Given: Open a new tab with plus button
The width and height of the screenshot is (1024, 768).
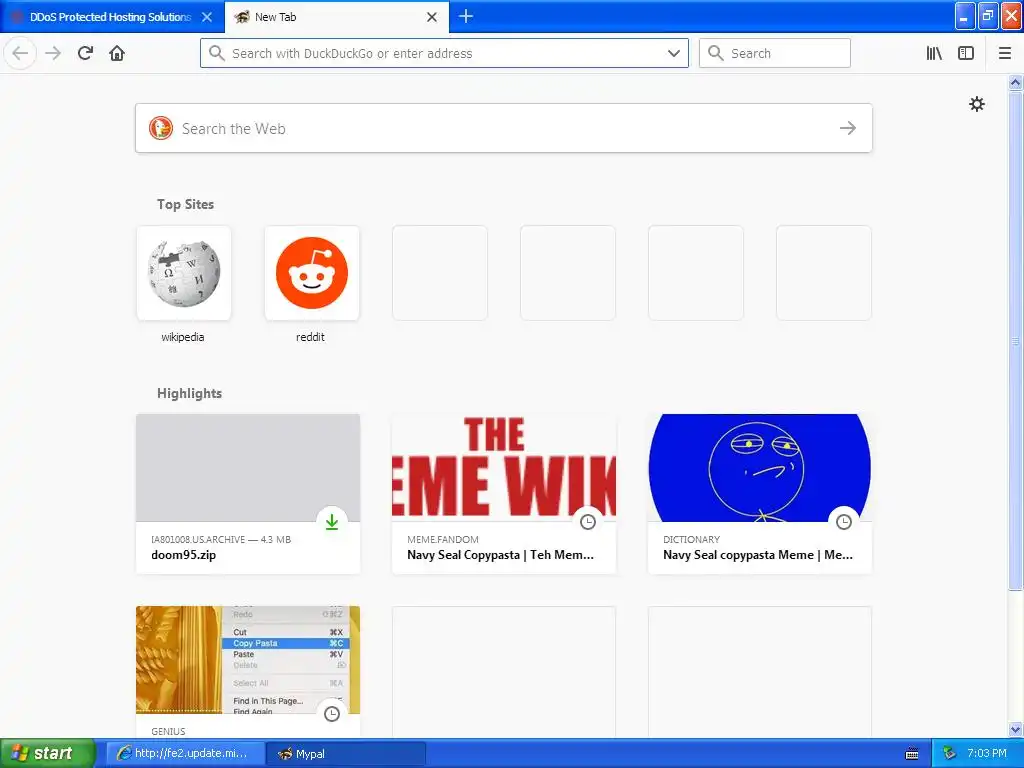Looking at the screenshot, I should tap(466, 16).
